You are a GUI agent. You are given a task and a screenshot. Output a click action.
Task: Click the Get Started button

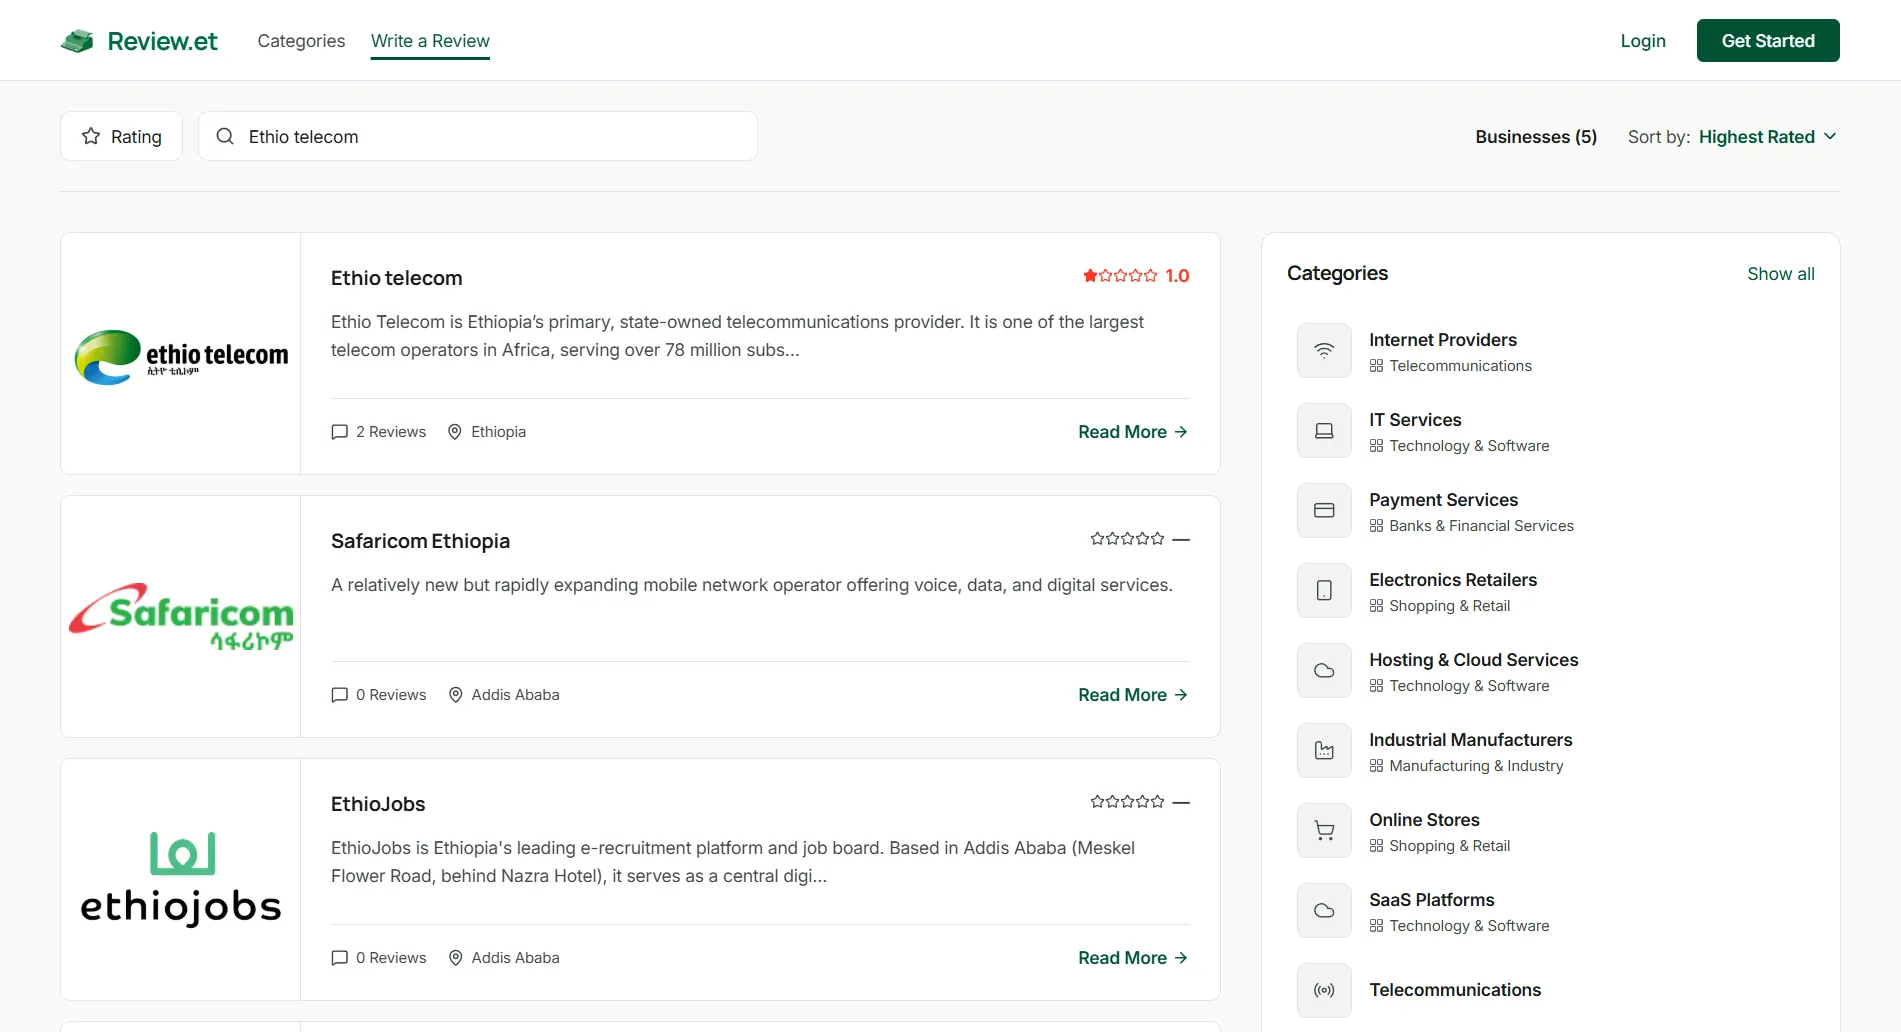tap(1768, 41)
